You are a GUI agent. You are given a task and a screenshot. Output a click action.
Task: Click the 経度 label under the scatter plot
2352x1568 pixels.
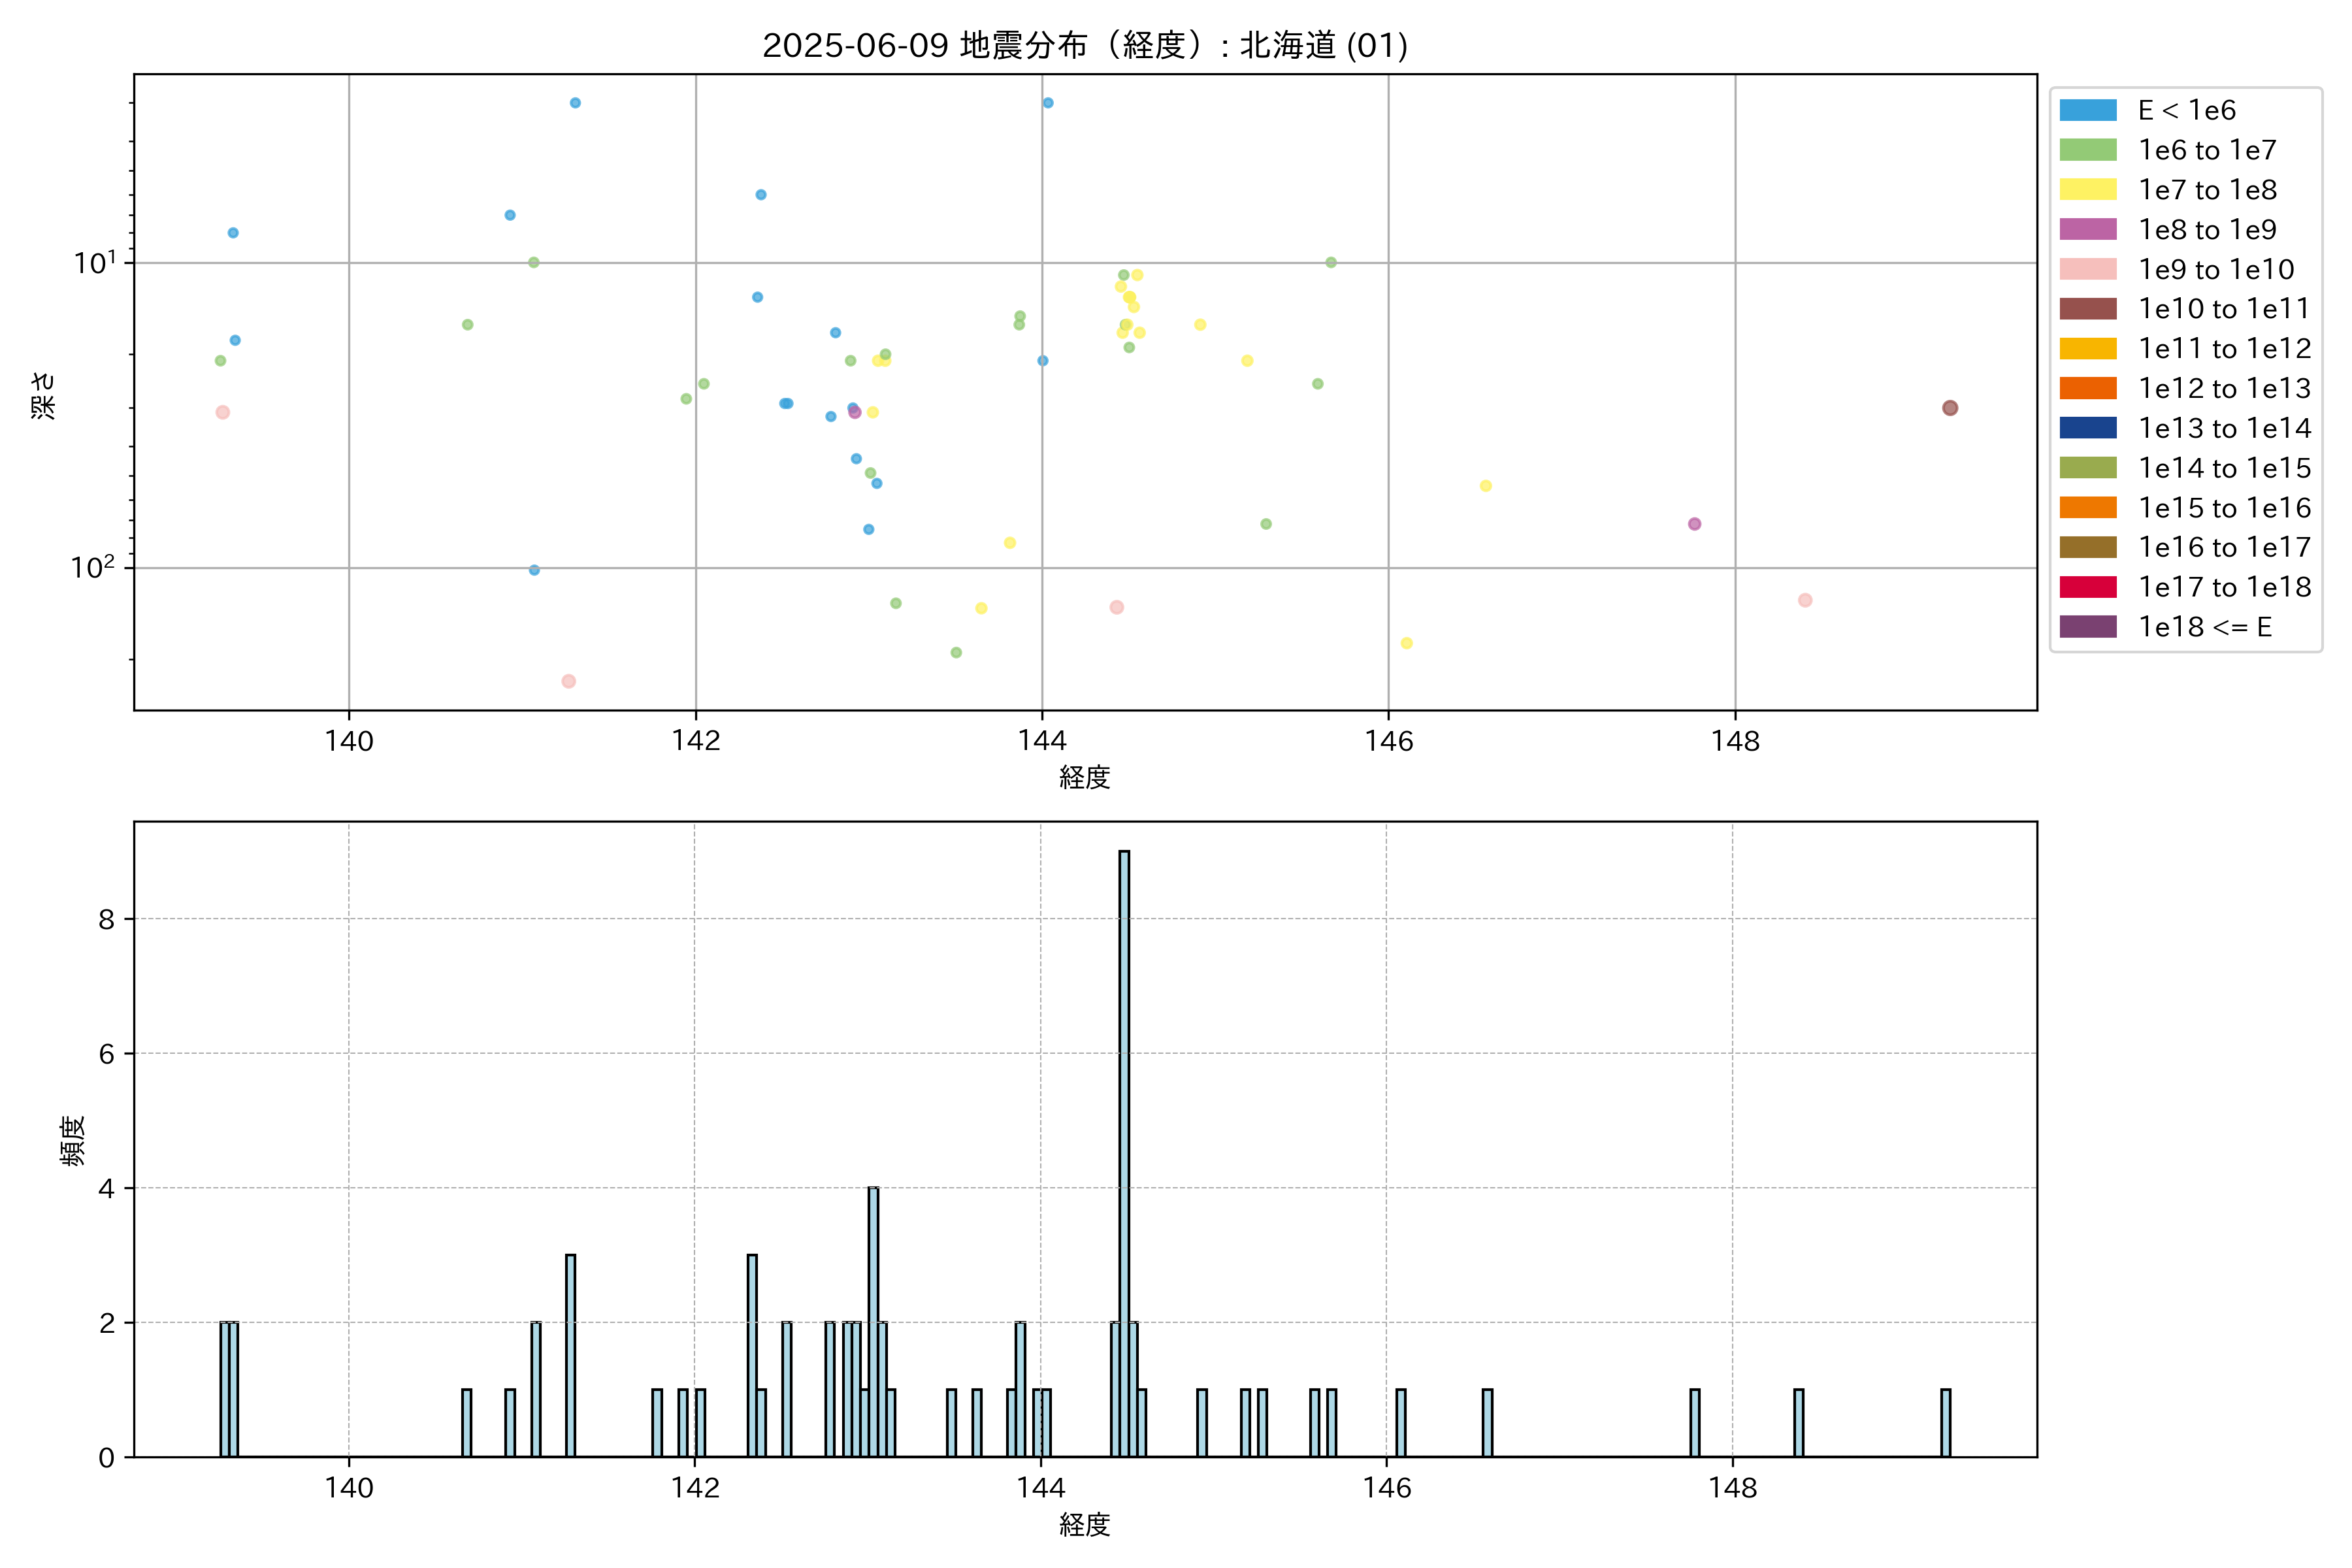[x=1084, y=777]
